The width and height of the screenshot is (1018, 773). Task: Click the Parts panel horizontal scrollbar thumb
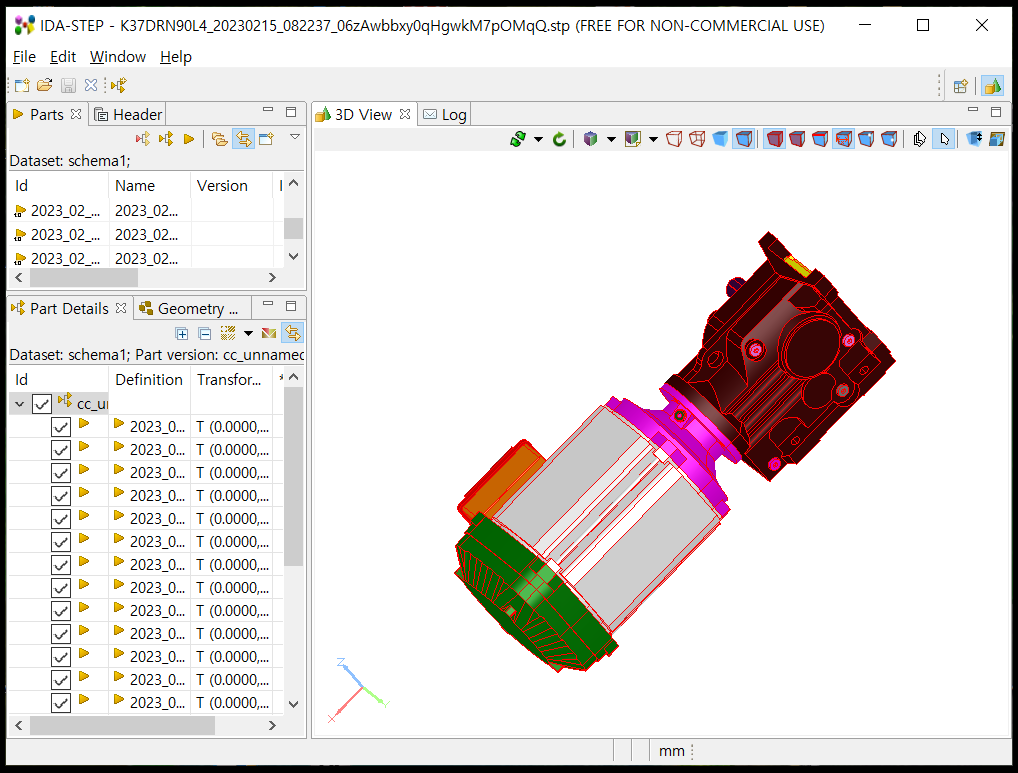pos(84,278)
